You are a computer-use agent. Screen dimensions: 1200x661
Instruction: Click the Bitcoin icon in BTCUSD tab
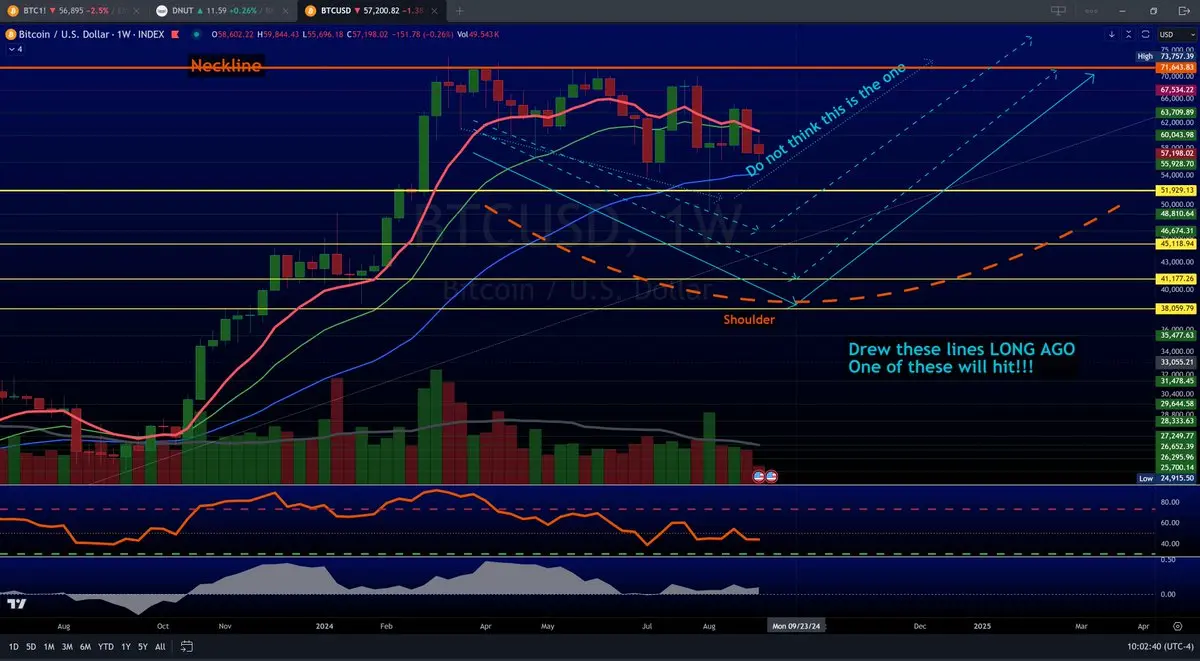coord(310,11)
